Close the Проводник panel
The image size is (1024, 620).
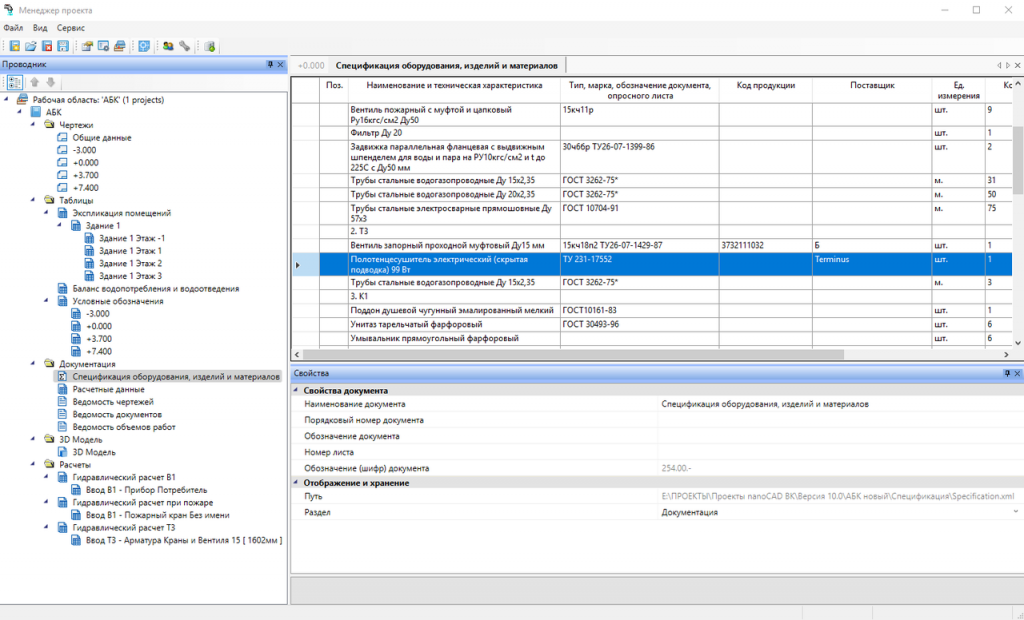280,65
